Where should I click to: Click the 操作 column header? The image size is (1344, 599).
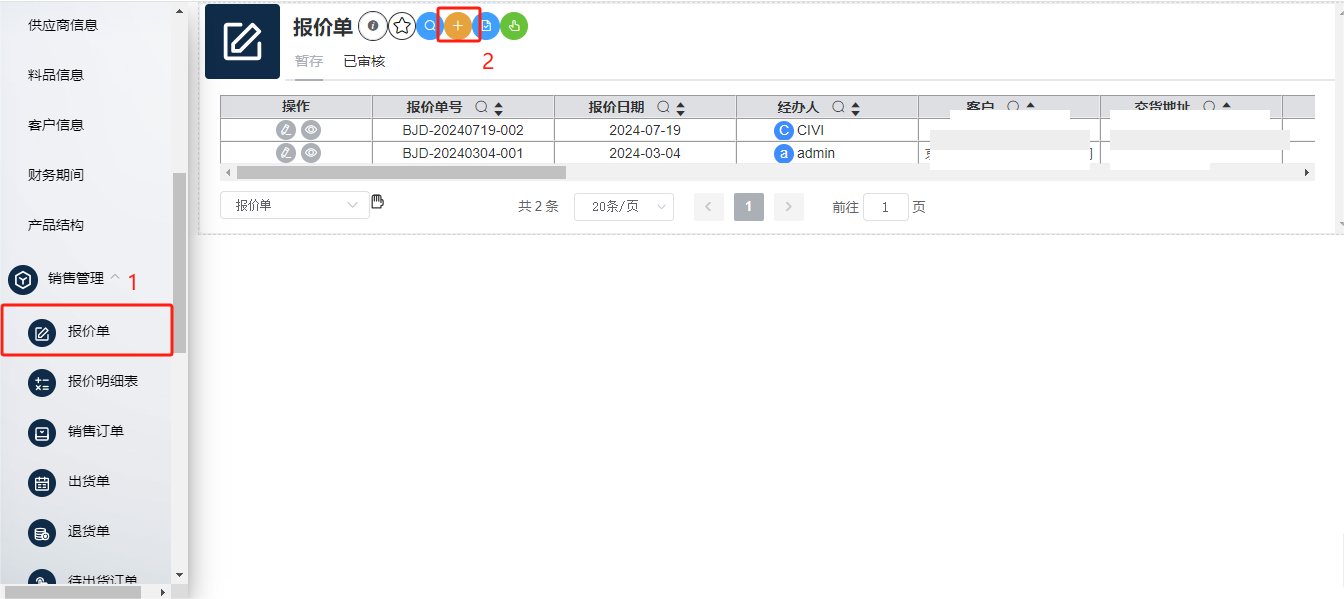[296, 107]
